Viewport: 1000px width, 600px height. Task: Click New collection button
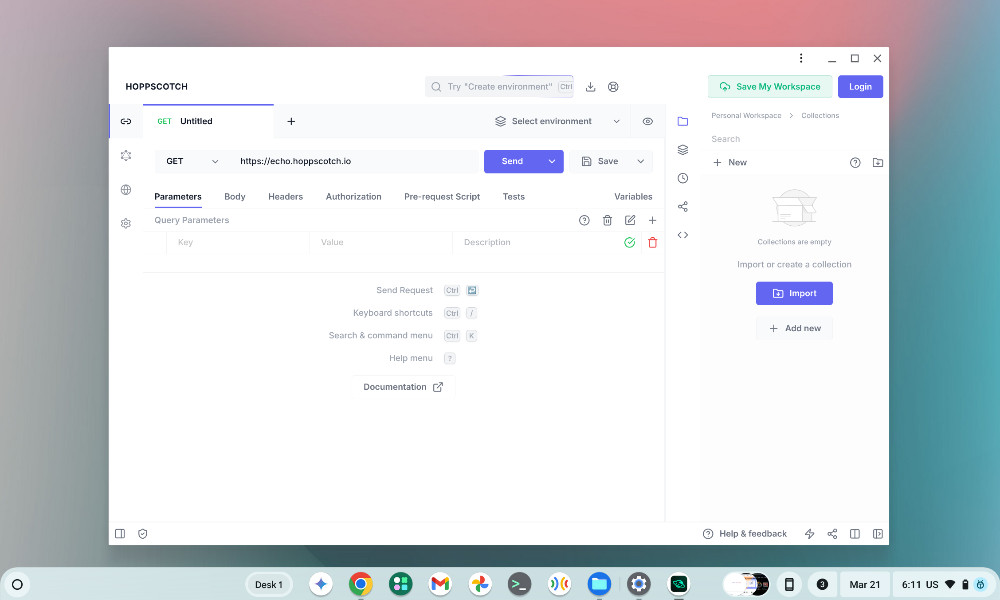730,163
